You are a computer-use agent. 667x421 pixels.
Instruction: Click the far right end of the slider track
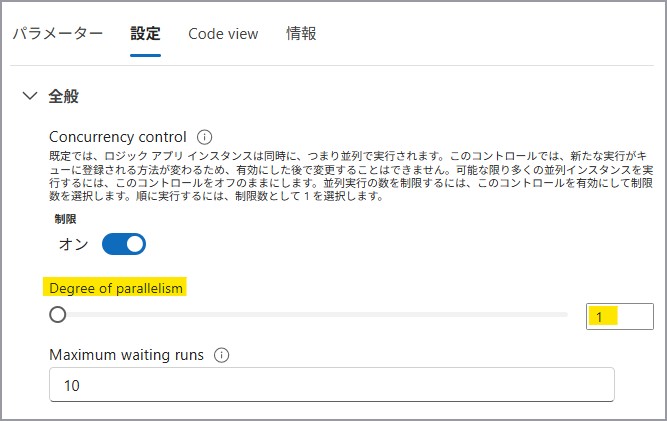point(565,315)
